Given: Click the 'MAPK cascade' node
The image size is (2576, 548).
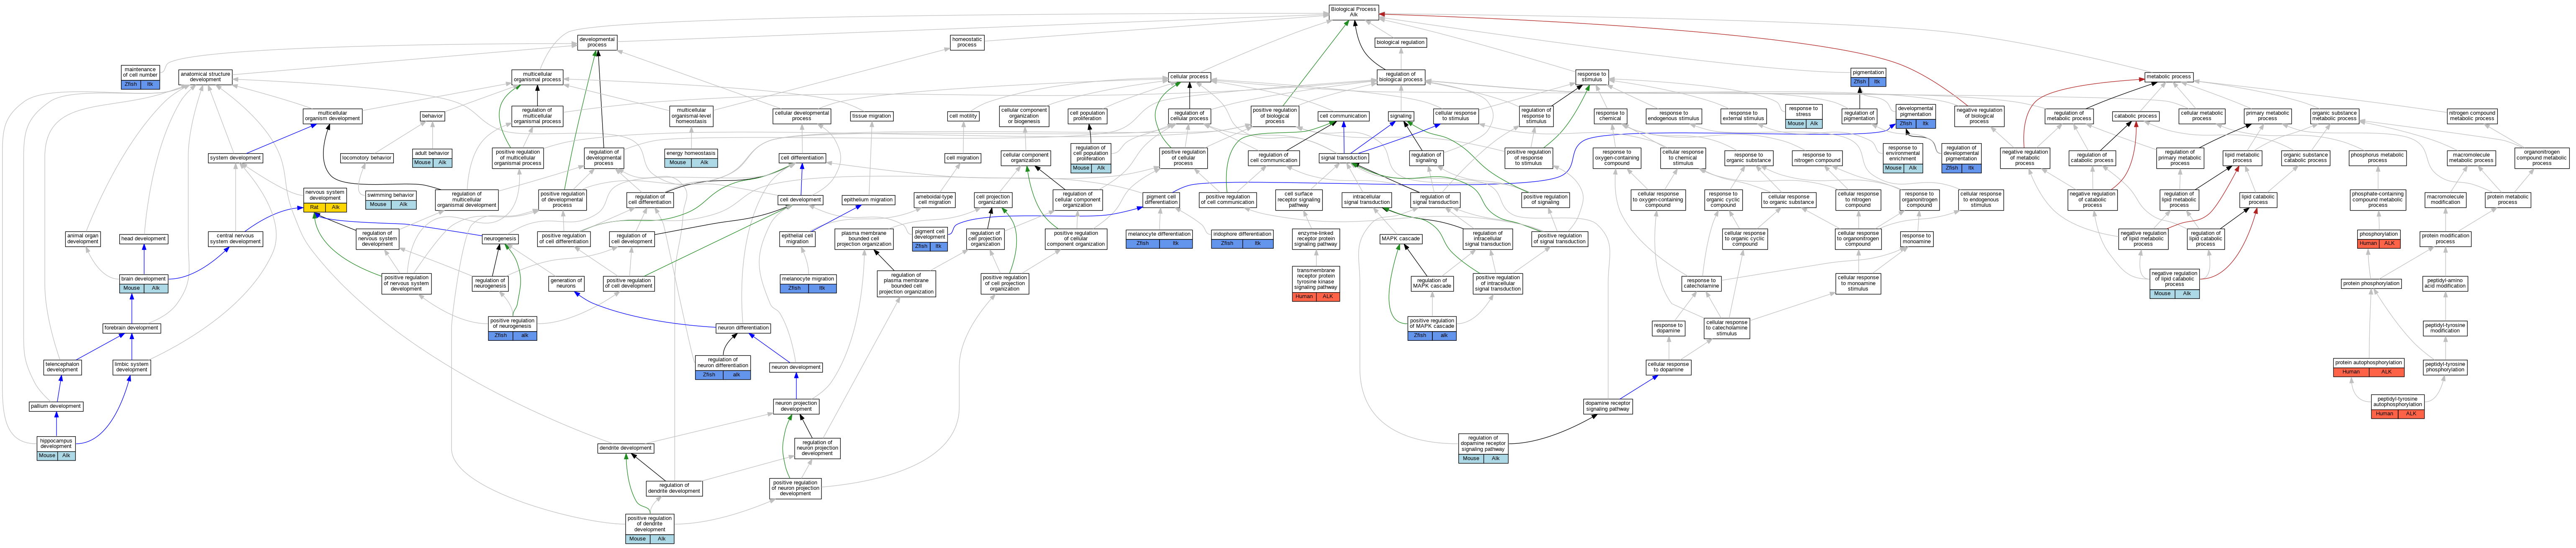Looking at the screenshot, I should (1401, 239).
